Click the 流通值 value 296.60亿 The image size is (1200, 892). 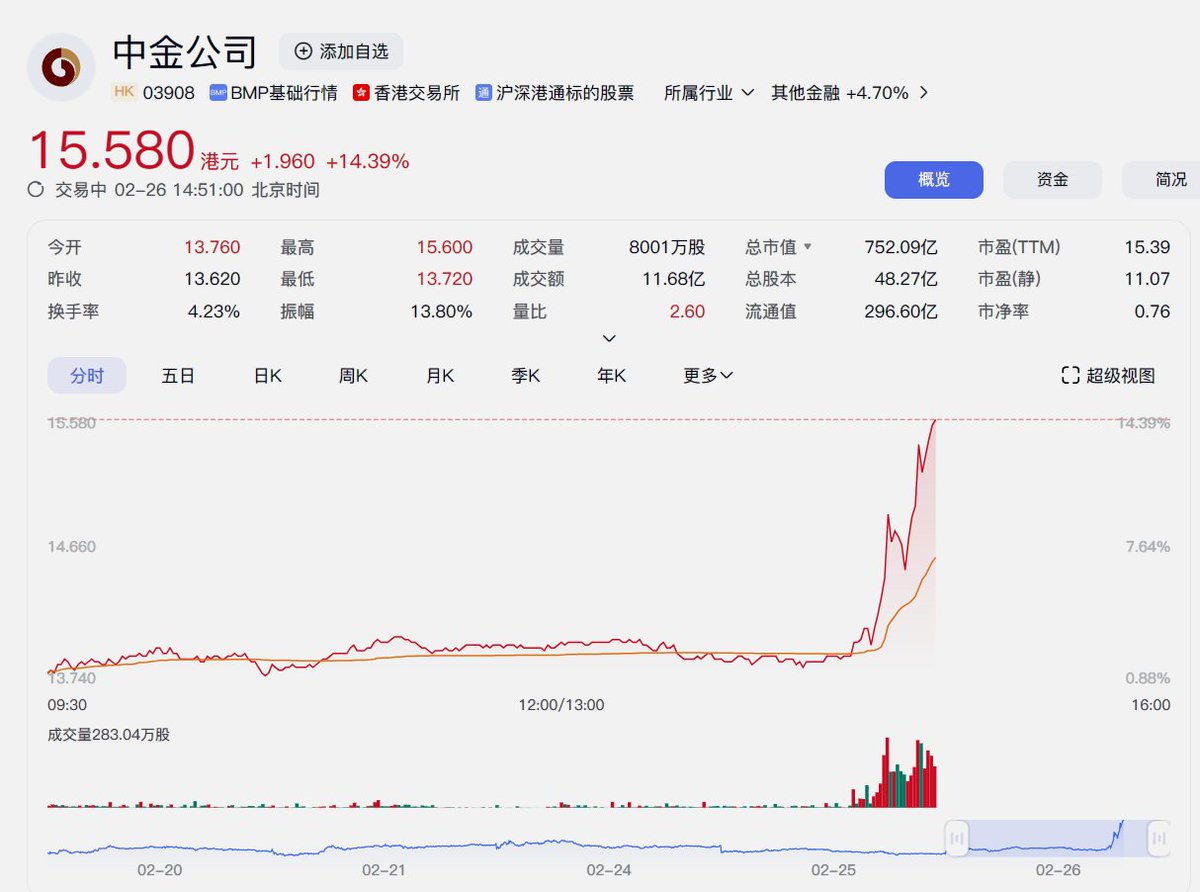coord(901,311)
